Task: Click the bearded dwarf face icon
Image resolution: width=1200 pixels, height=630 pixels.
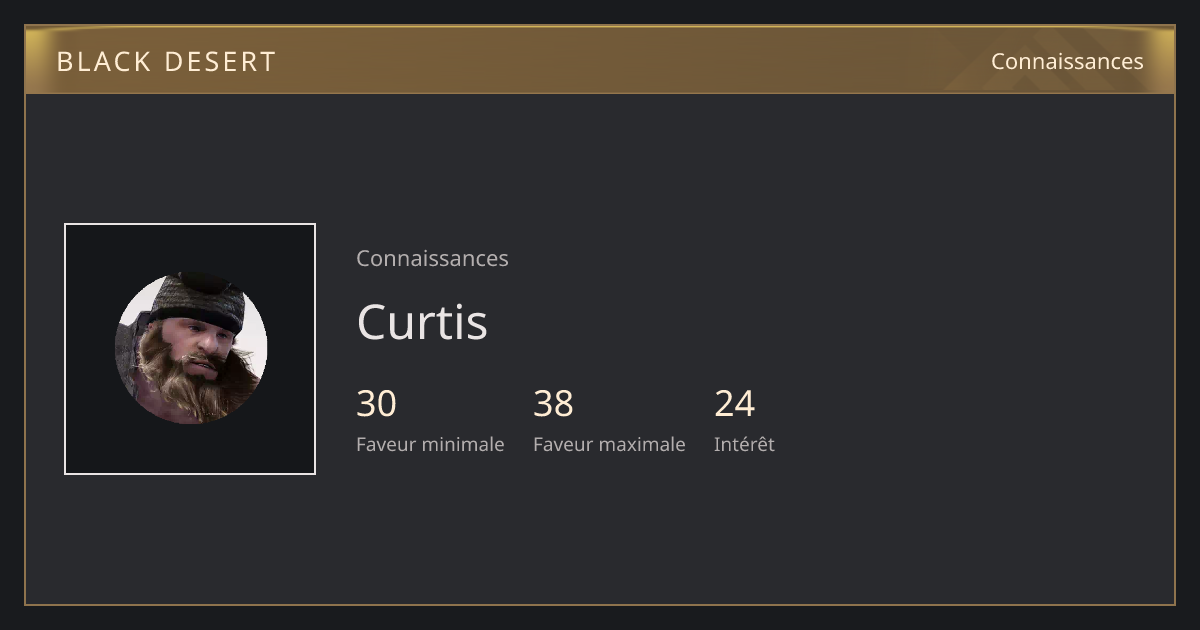Action: click(190, 348)
